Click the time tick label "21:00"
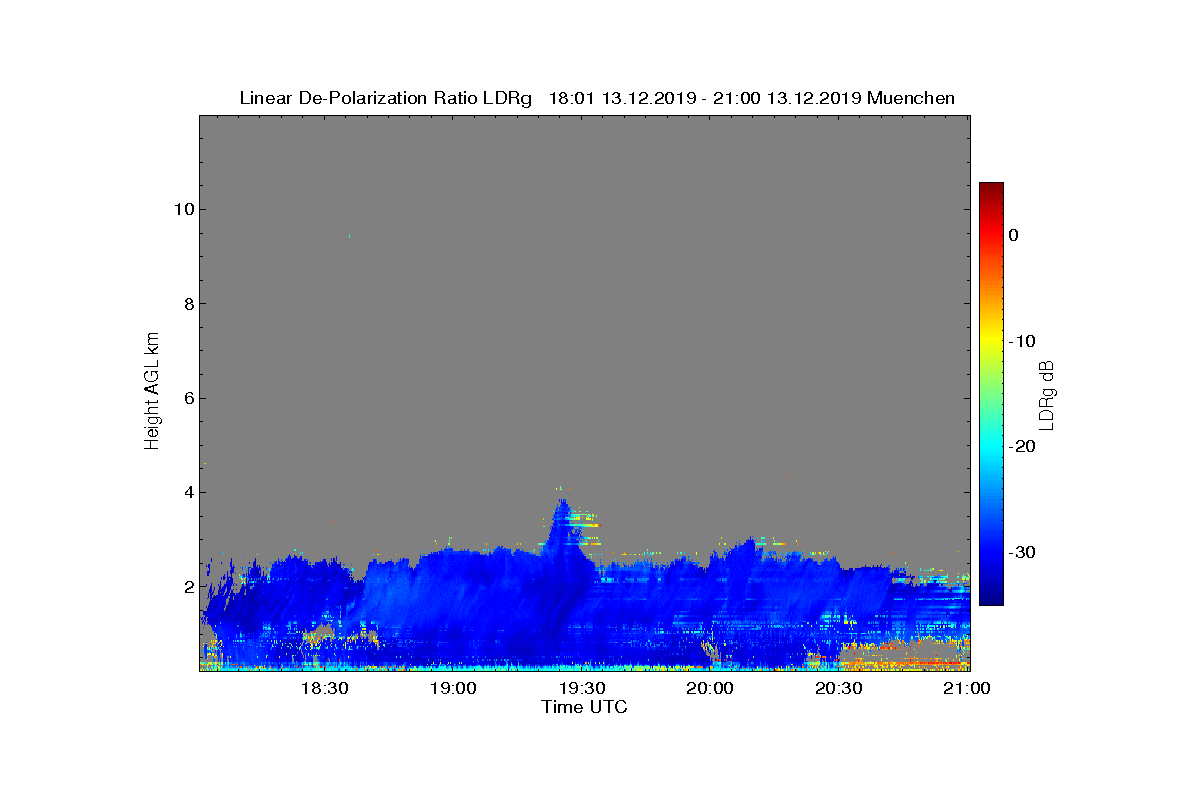Image resolution: width=1200 pixels, height=800 pixels. click(968, 688)
